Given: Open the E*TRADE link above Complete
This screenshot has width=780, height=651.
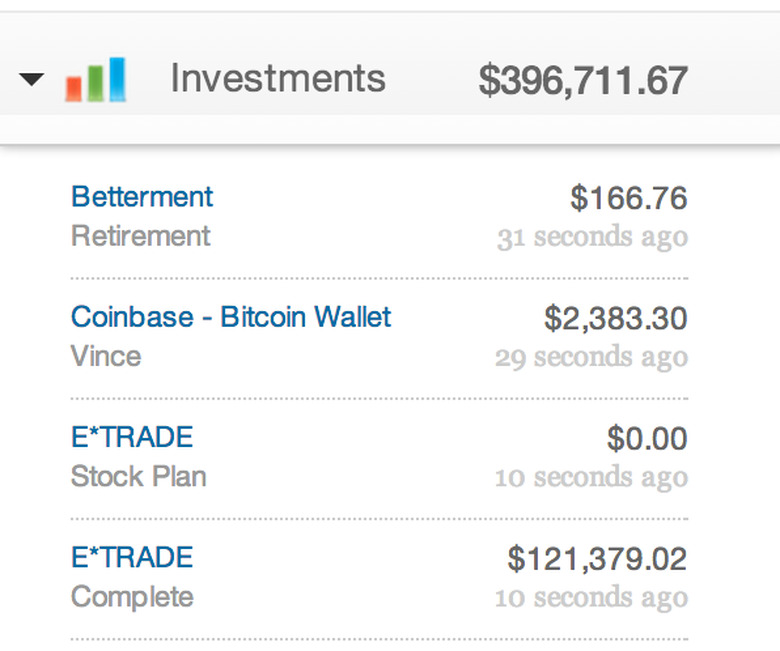Looking at the screenshot, I should (x=132, y=557).
